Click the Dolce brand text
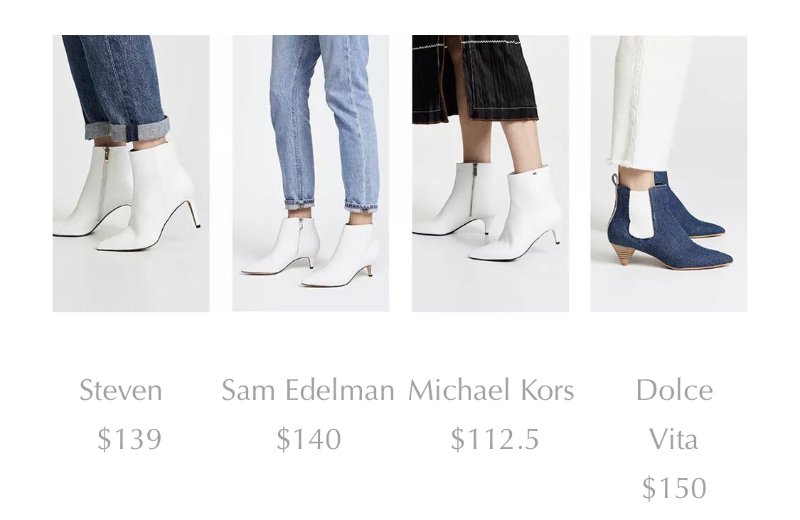The image size is (800, 520). 674,390
